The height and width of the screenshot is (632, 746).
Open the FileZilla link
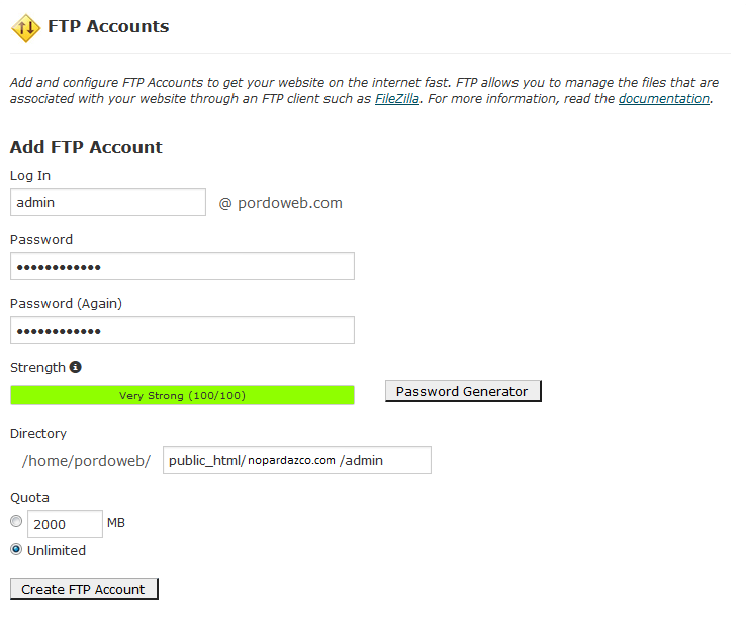(x=397, y=99)
